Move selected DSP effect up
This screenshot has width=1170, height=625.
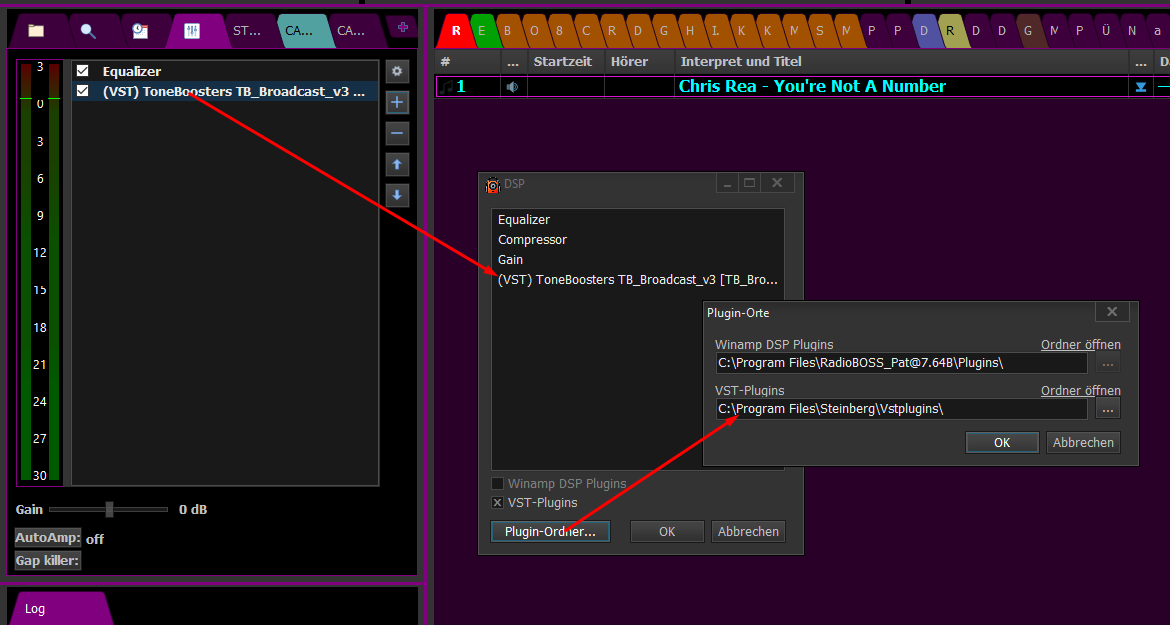click(397, 164)
